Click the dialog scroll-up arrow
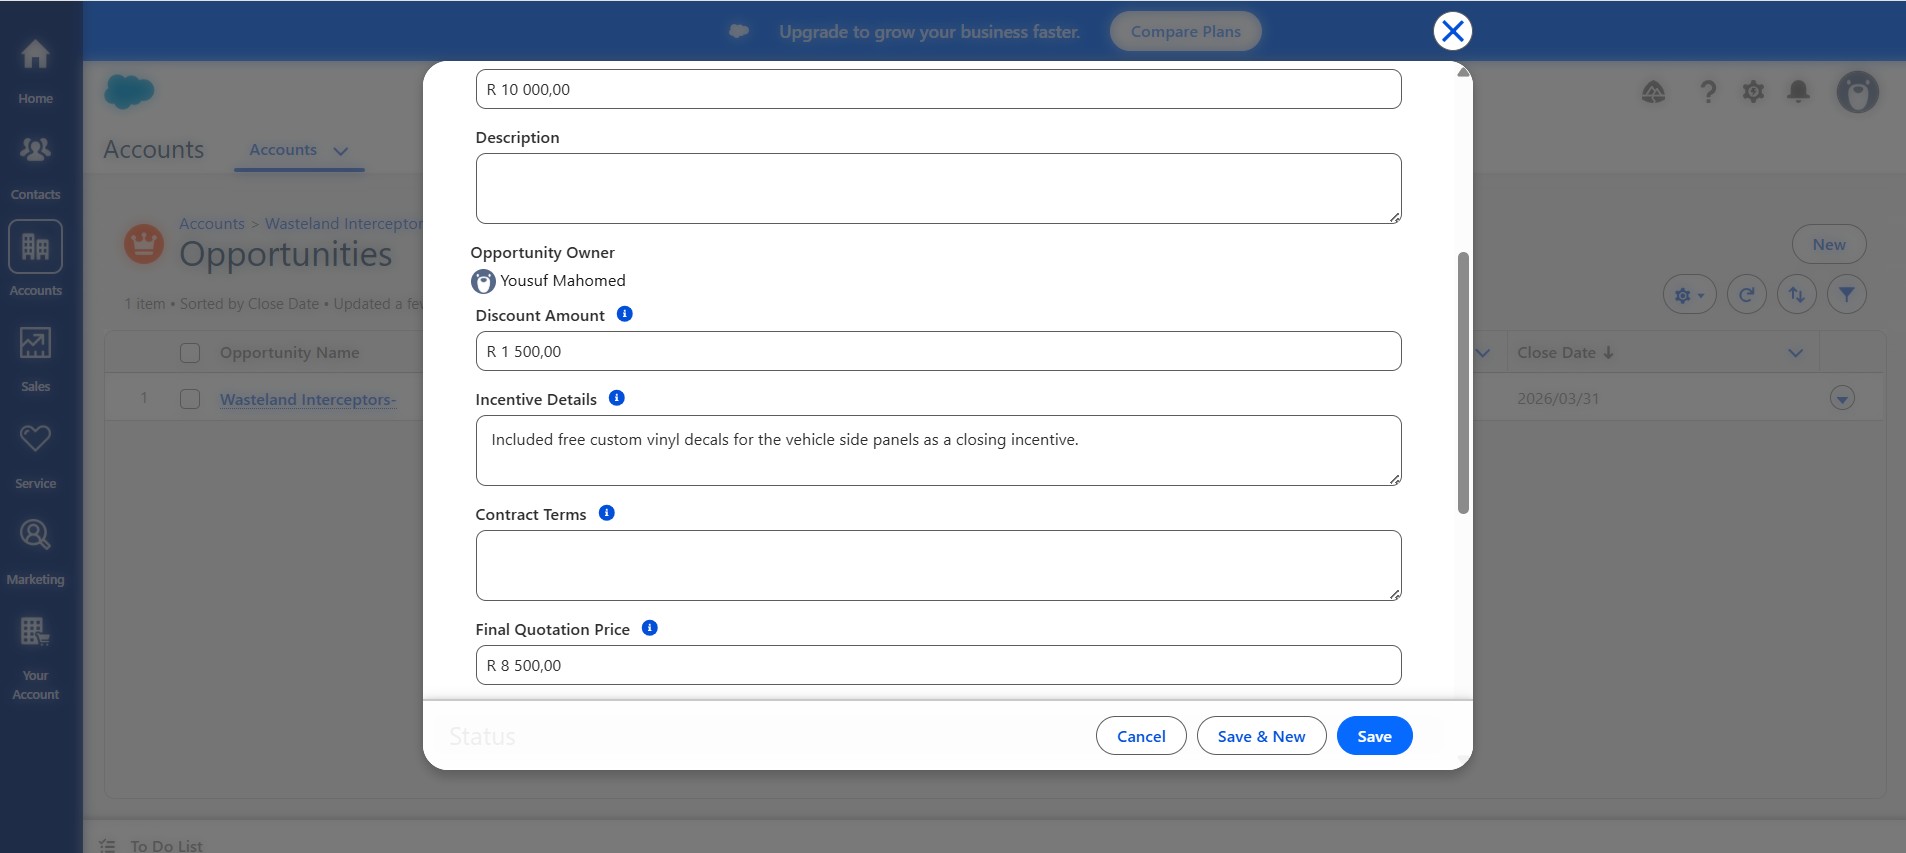 (1463, 72)
